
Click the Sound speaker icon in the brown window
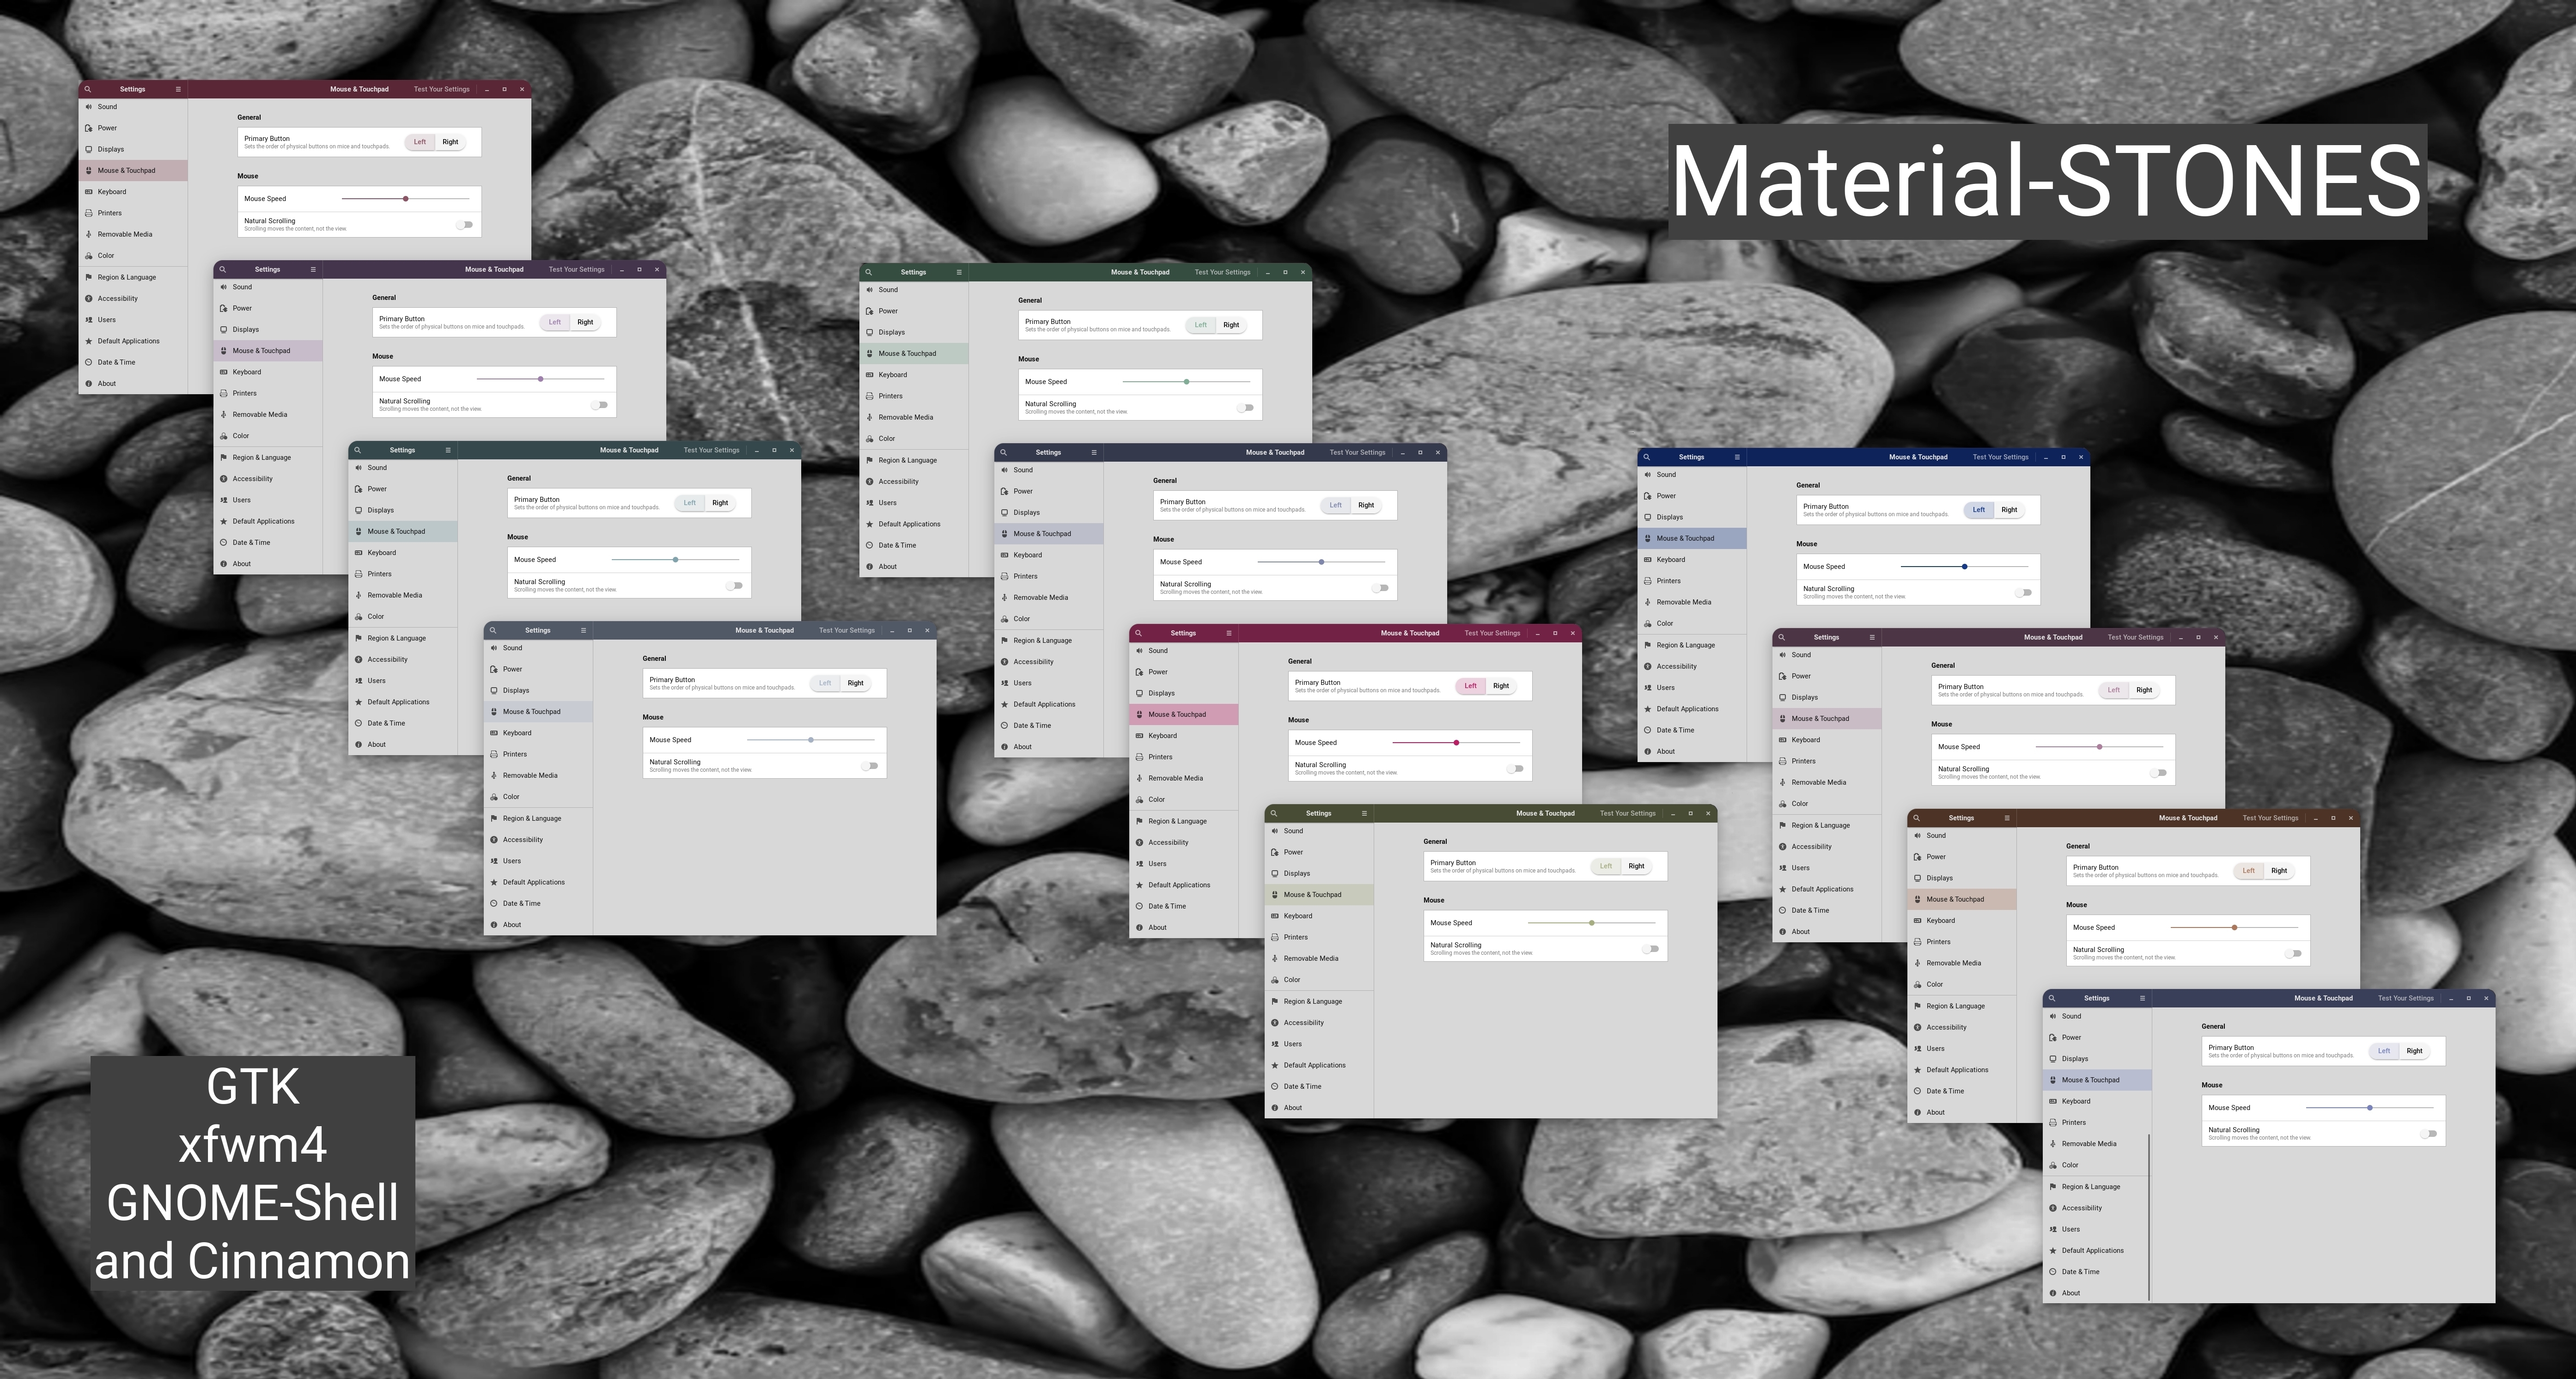[1917, 836]
